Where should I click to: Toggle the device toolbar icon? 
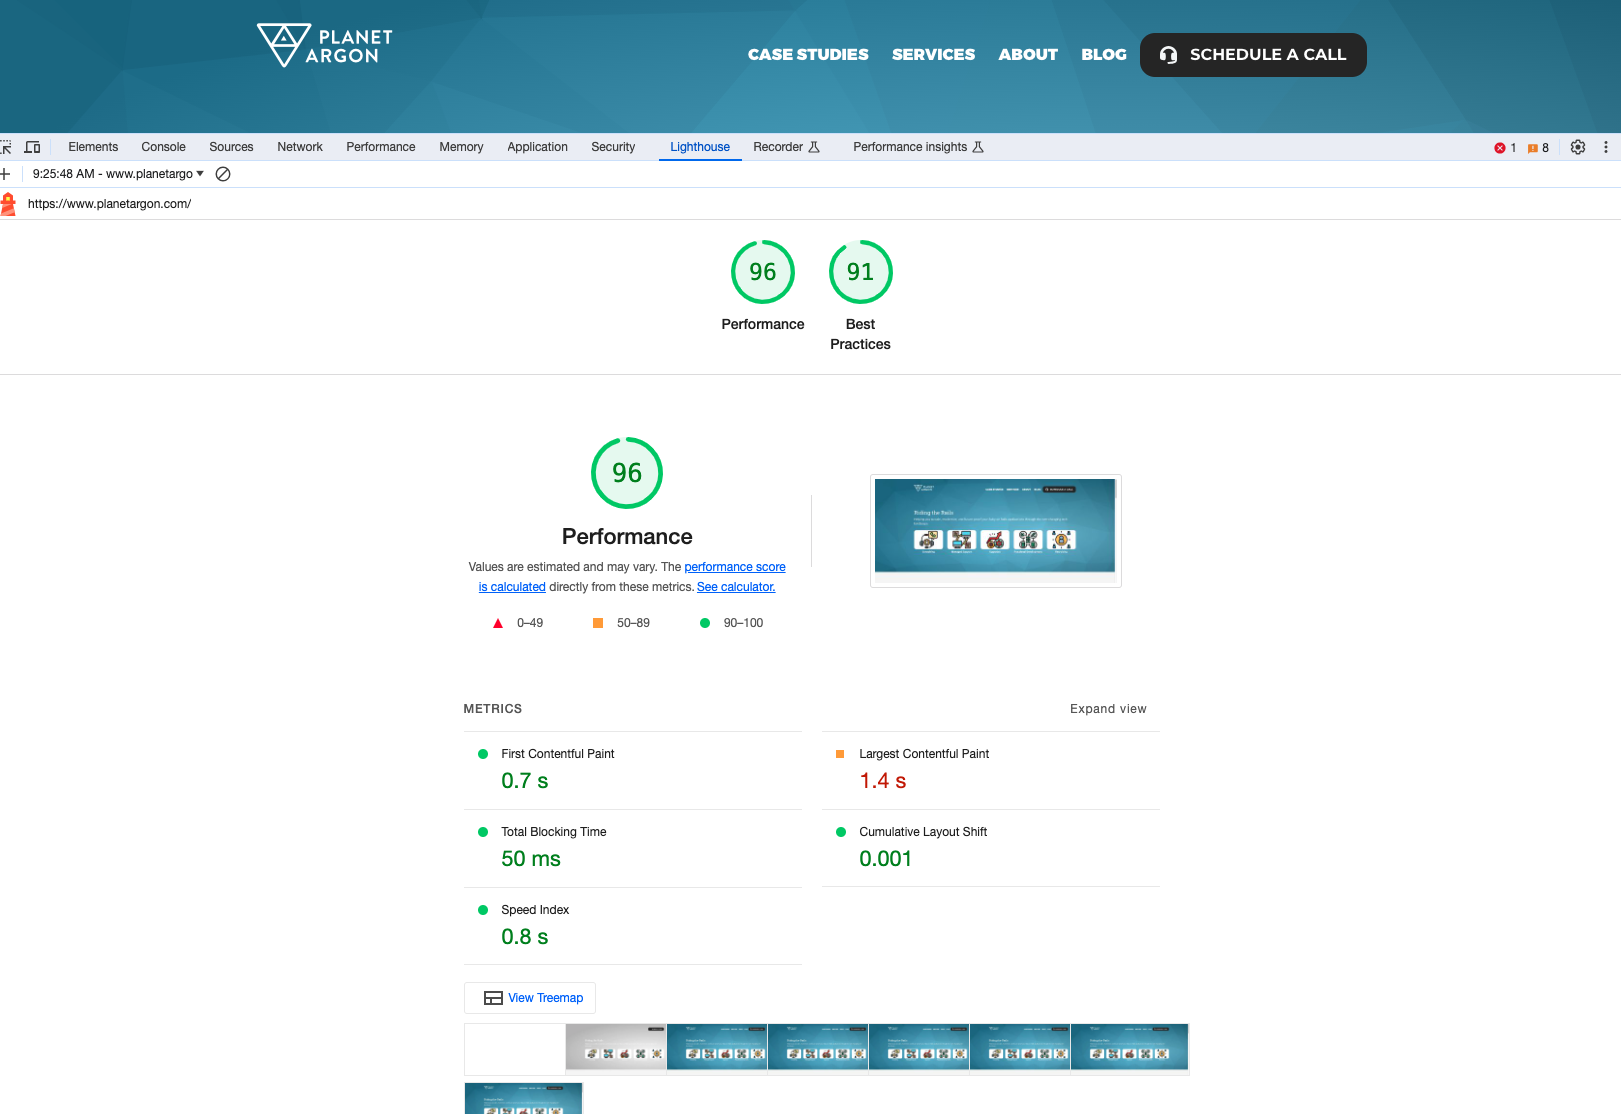pos(33,147)
